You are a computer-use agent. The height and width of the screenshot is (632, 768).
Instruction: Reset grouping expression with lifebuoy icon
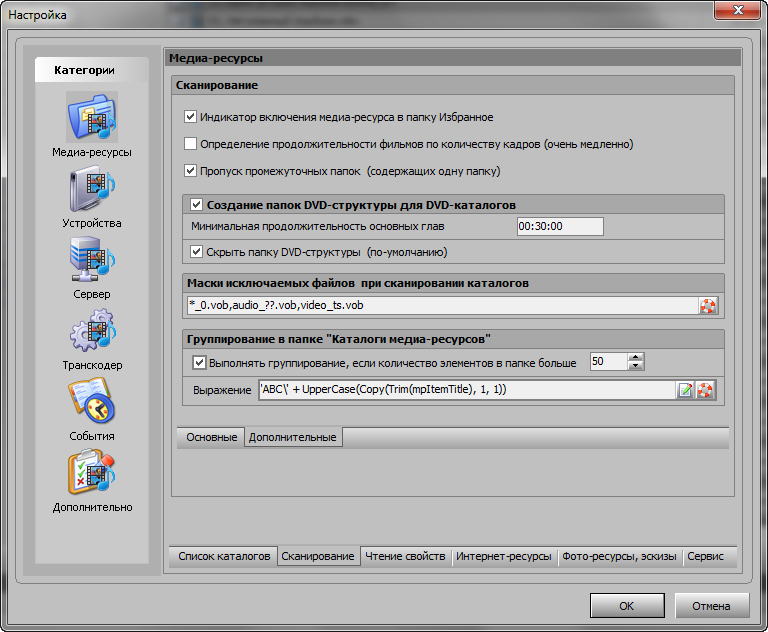pyautogui.click(x=707, y=390)
